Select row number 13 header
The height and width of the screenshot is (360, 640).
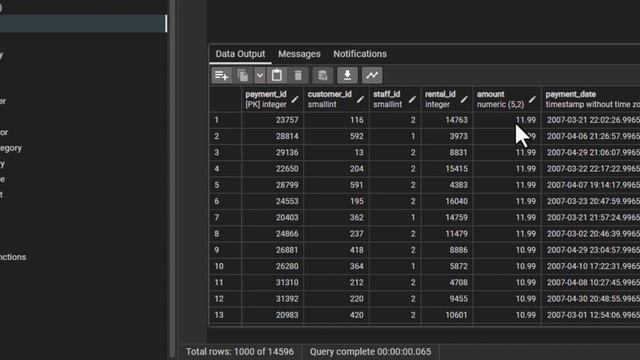pos(225,315)
